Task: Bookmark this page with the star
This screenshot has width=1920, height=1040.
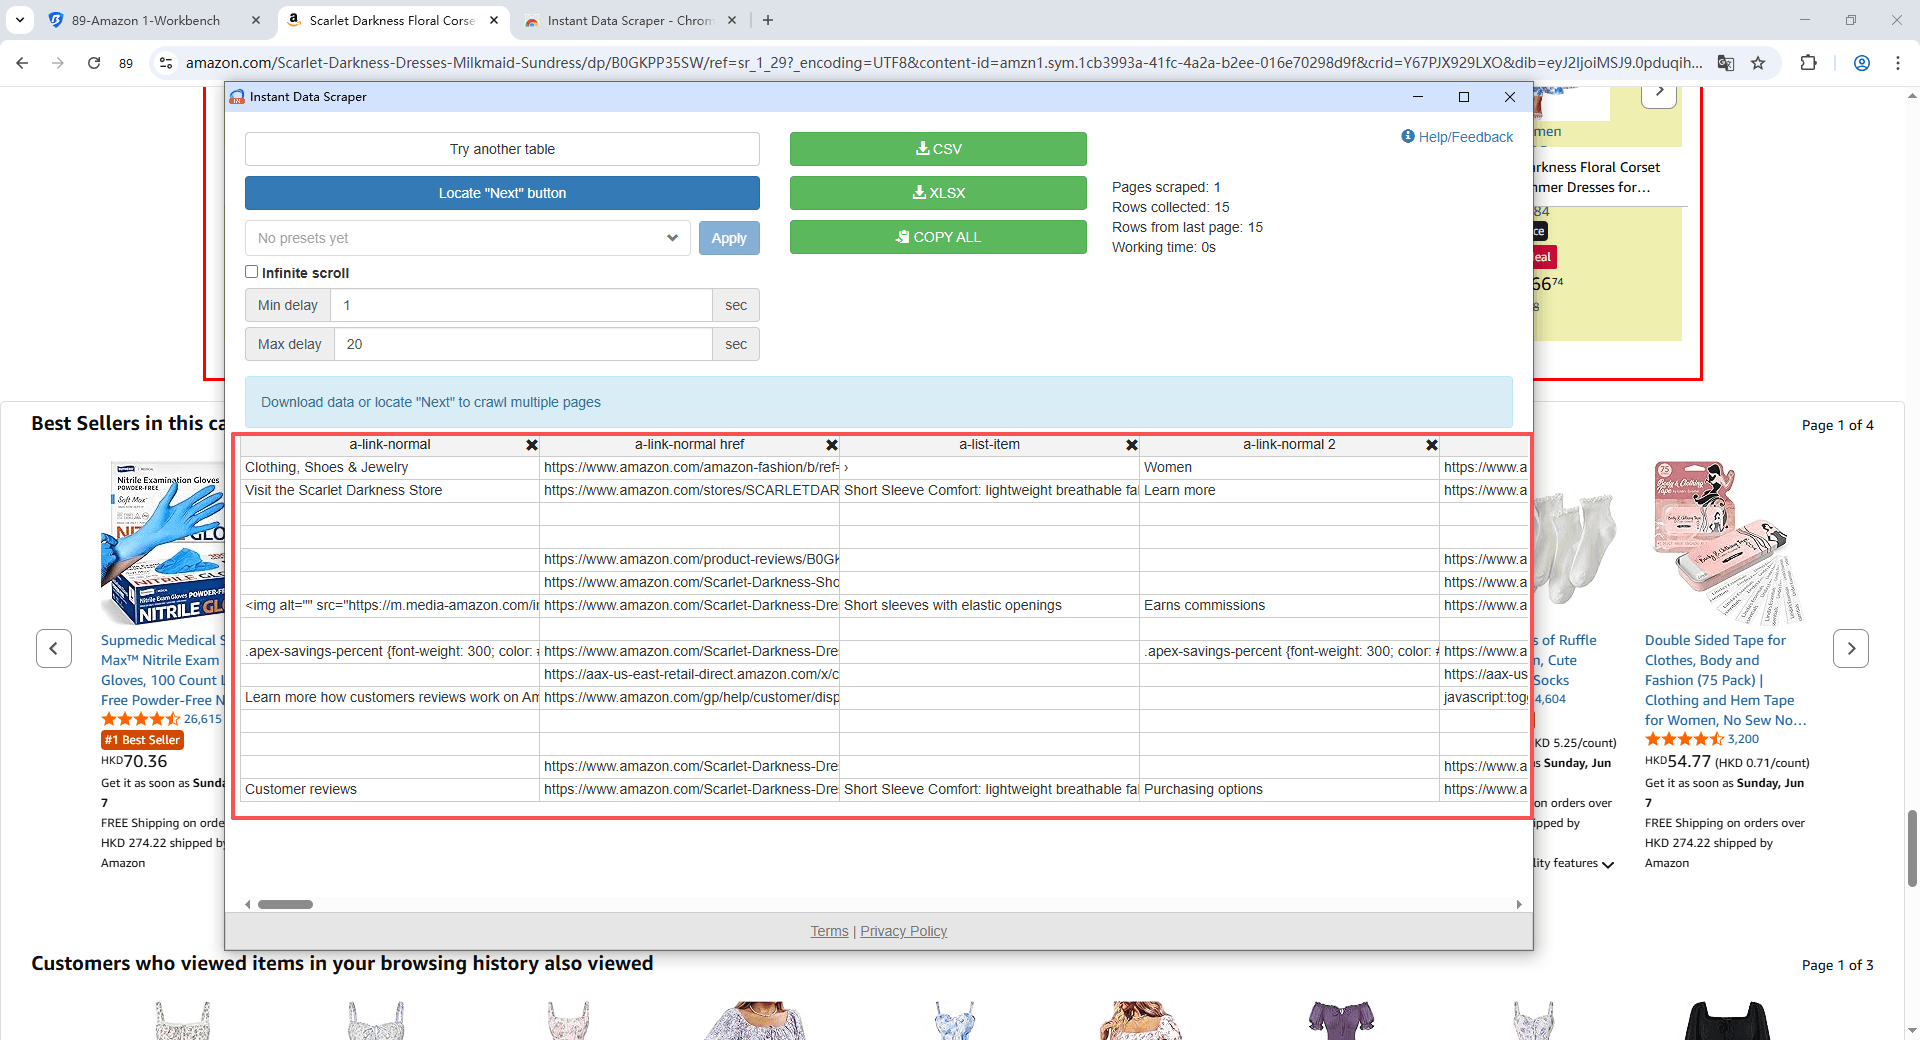Action: (x=1758, y=63)
